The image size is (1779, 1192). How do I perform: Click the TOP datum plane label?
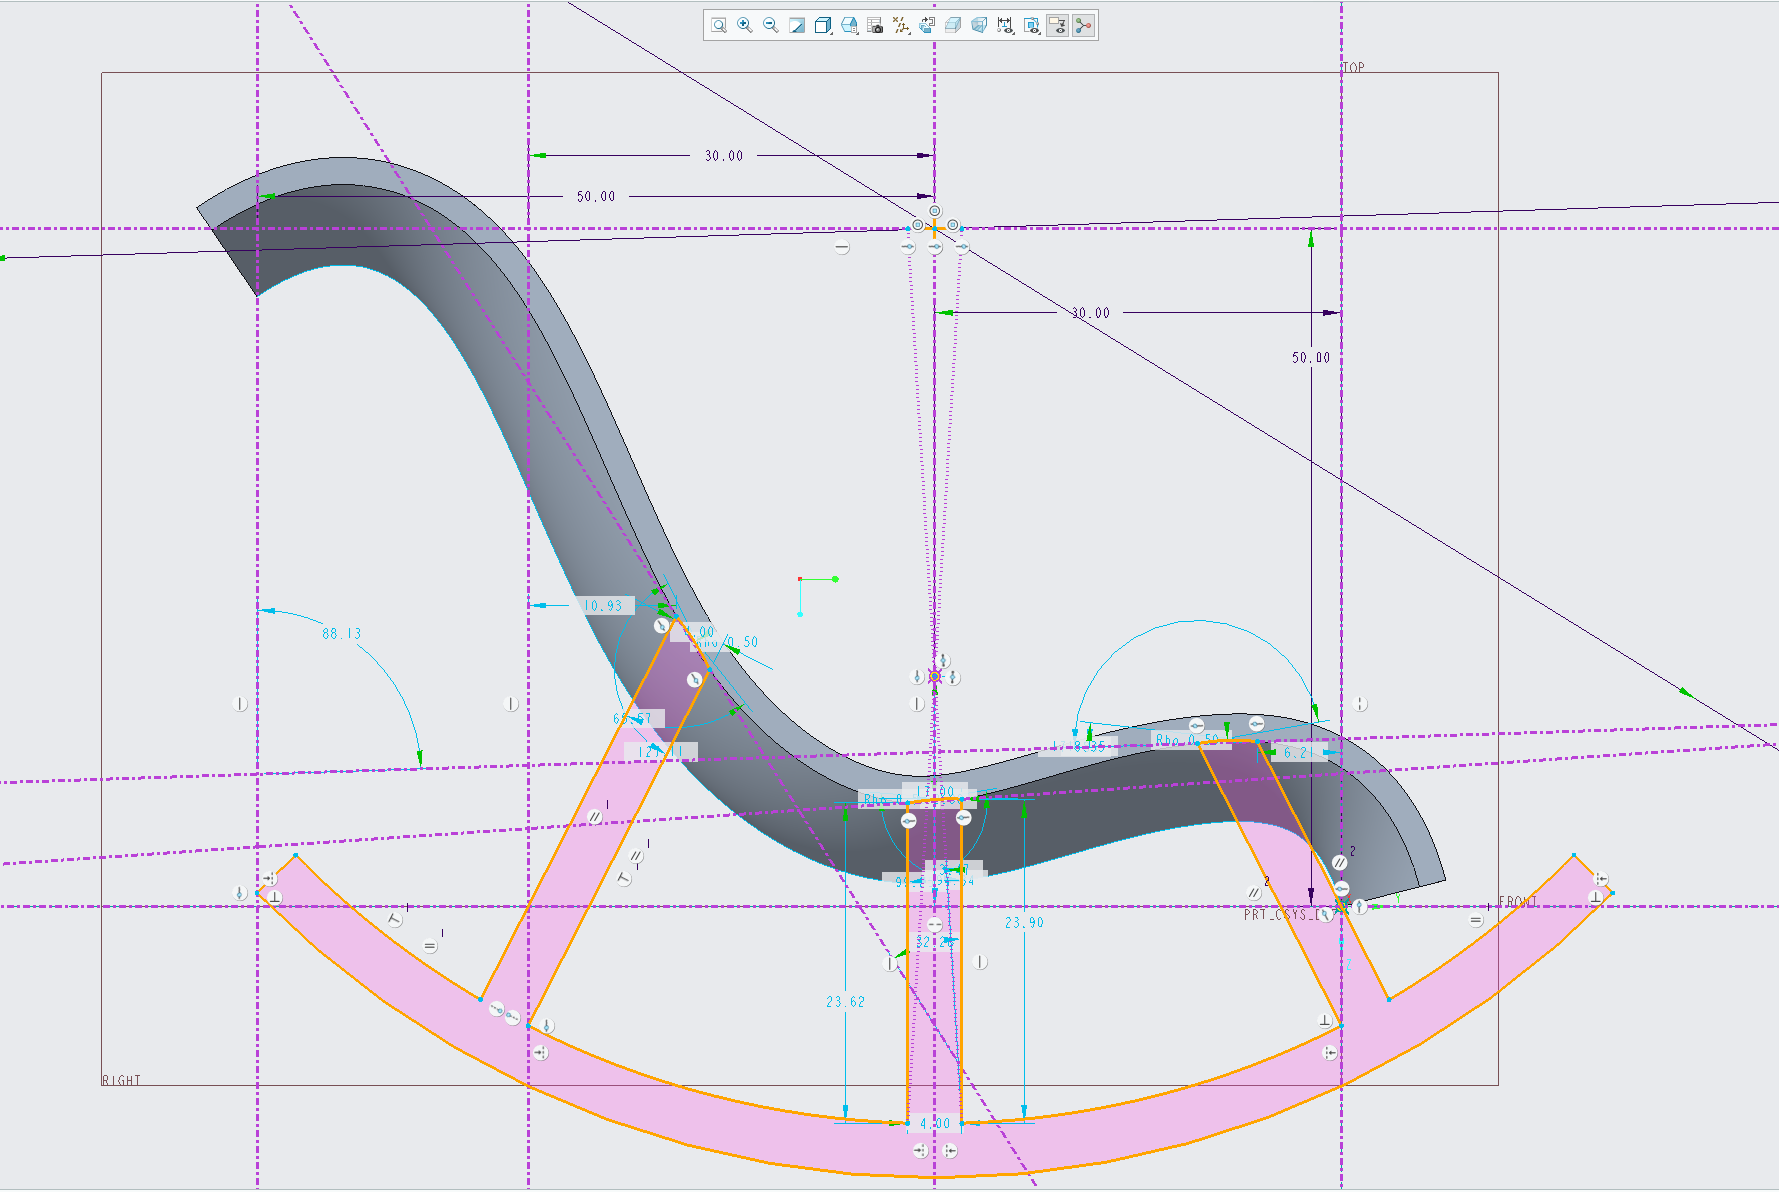click(1353, 68)
